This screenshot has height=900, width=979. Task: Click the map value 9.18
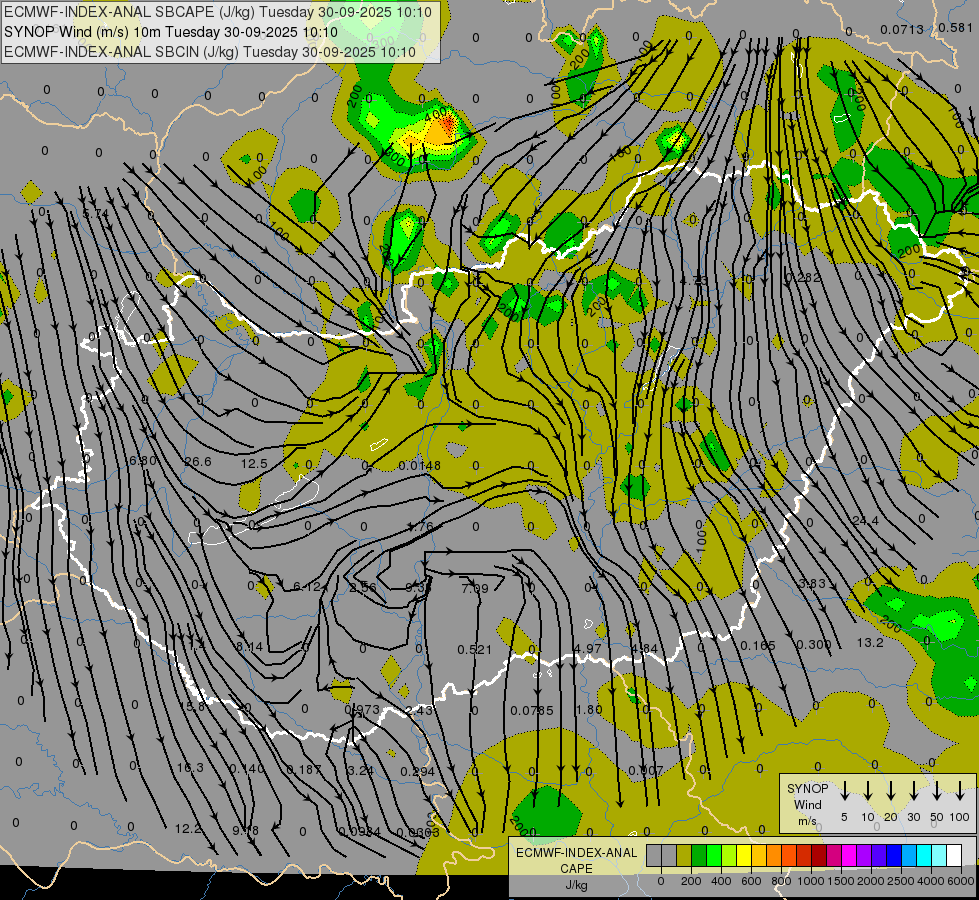click(245, 830)
